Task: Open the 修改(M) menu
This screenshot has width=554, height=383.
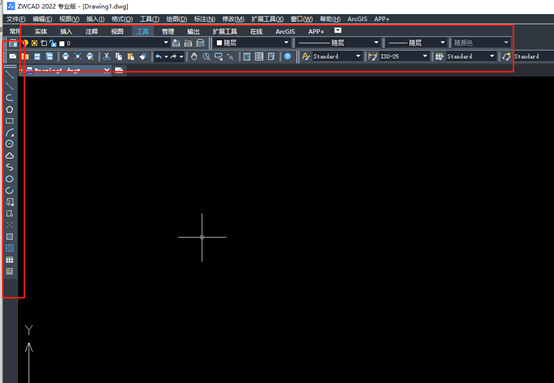Action: click(x=233, y=19)
